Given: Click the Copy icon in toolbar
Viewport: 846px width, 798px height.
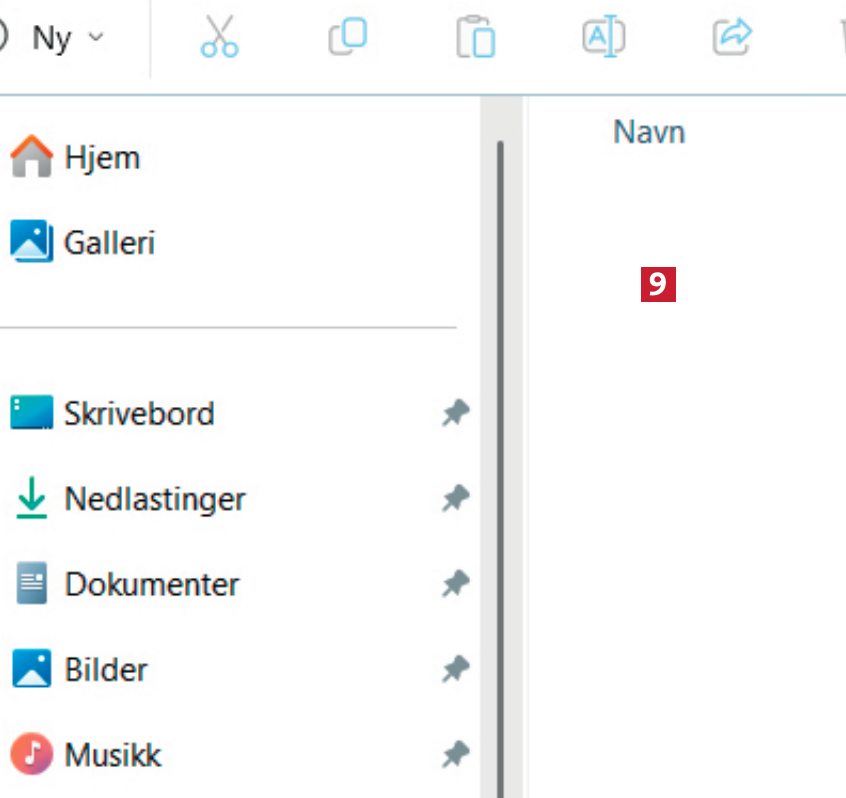Looking at the screenshot, I should (347, 37).
